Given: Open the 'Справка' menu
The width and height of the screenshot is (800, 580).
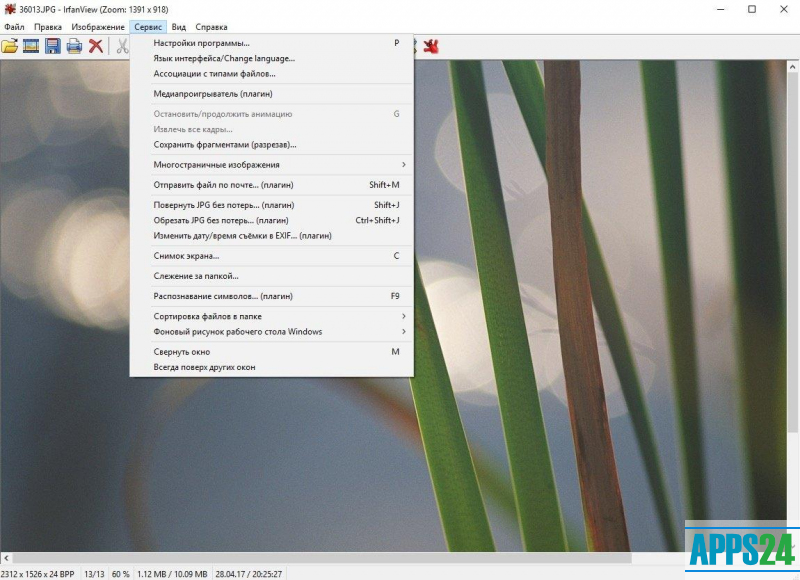Looking at the screenshot, I should click(211, 27).
